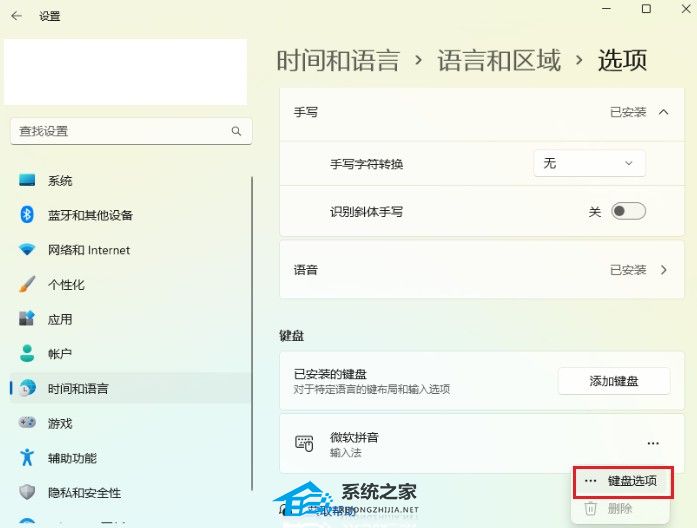Viewport: 697px width, 528px height.
Task: Open 辅助功能 accessibility settings
Action: [72, 458]
